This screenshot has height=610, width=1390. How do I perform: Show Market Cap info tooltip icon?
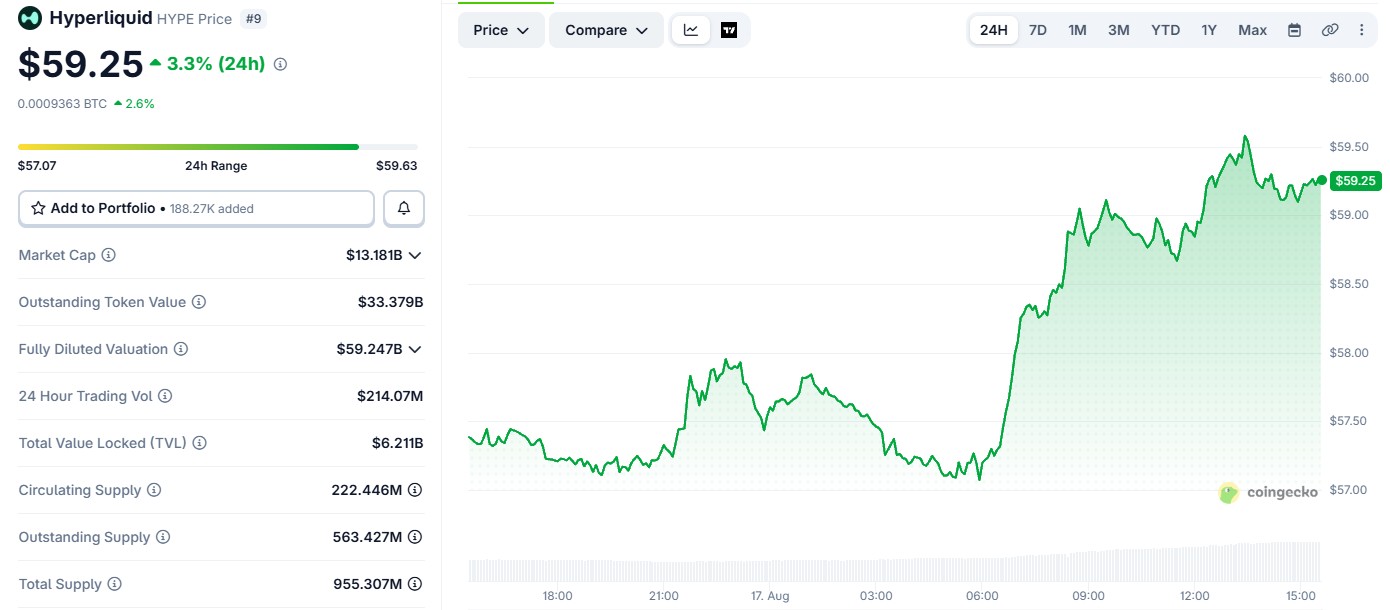coord(109,255)
